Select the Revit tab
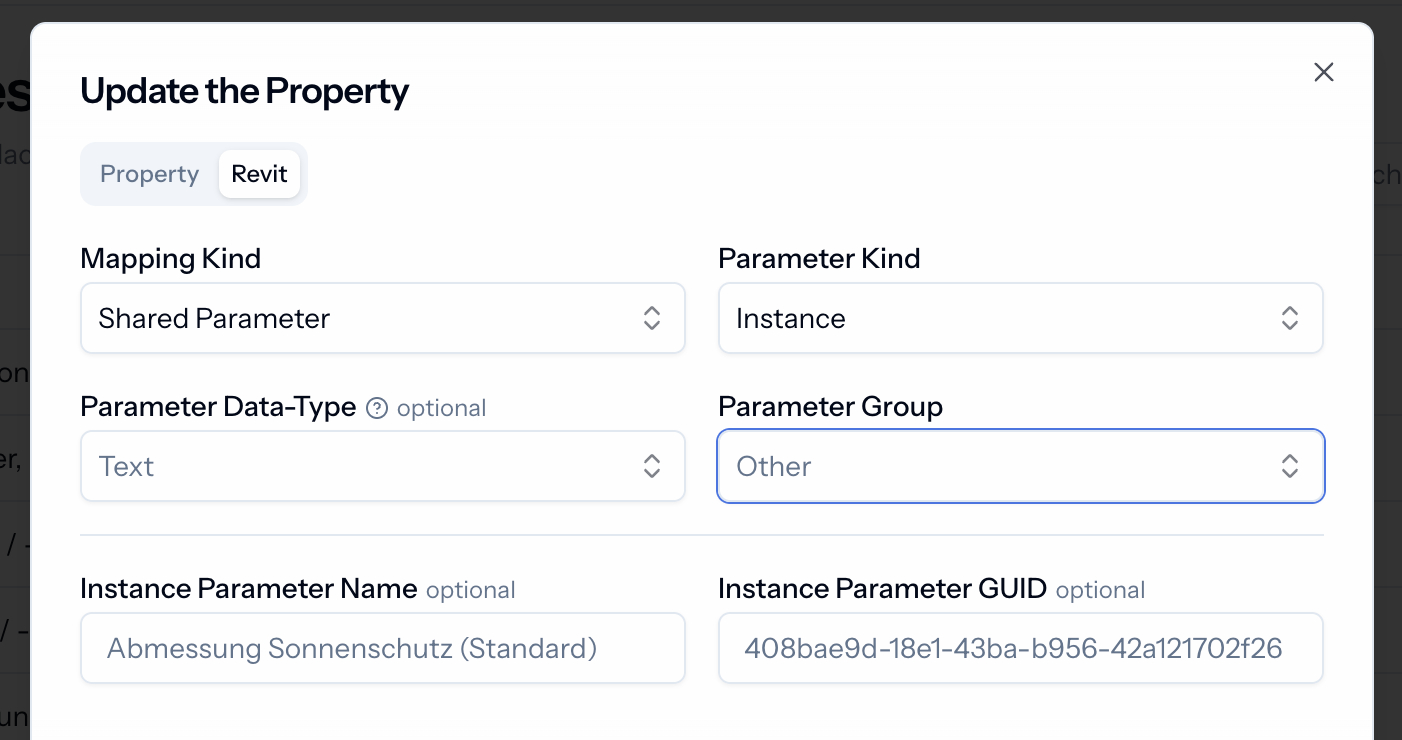The height and width of the screenshot is (740, 1402). coord(260,174)
